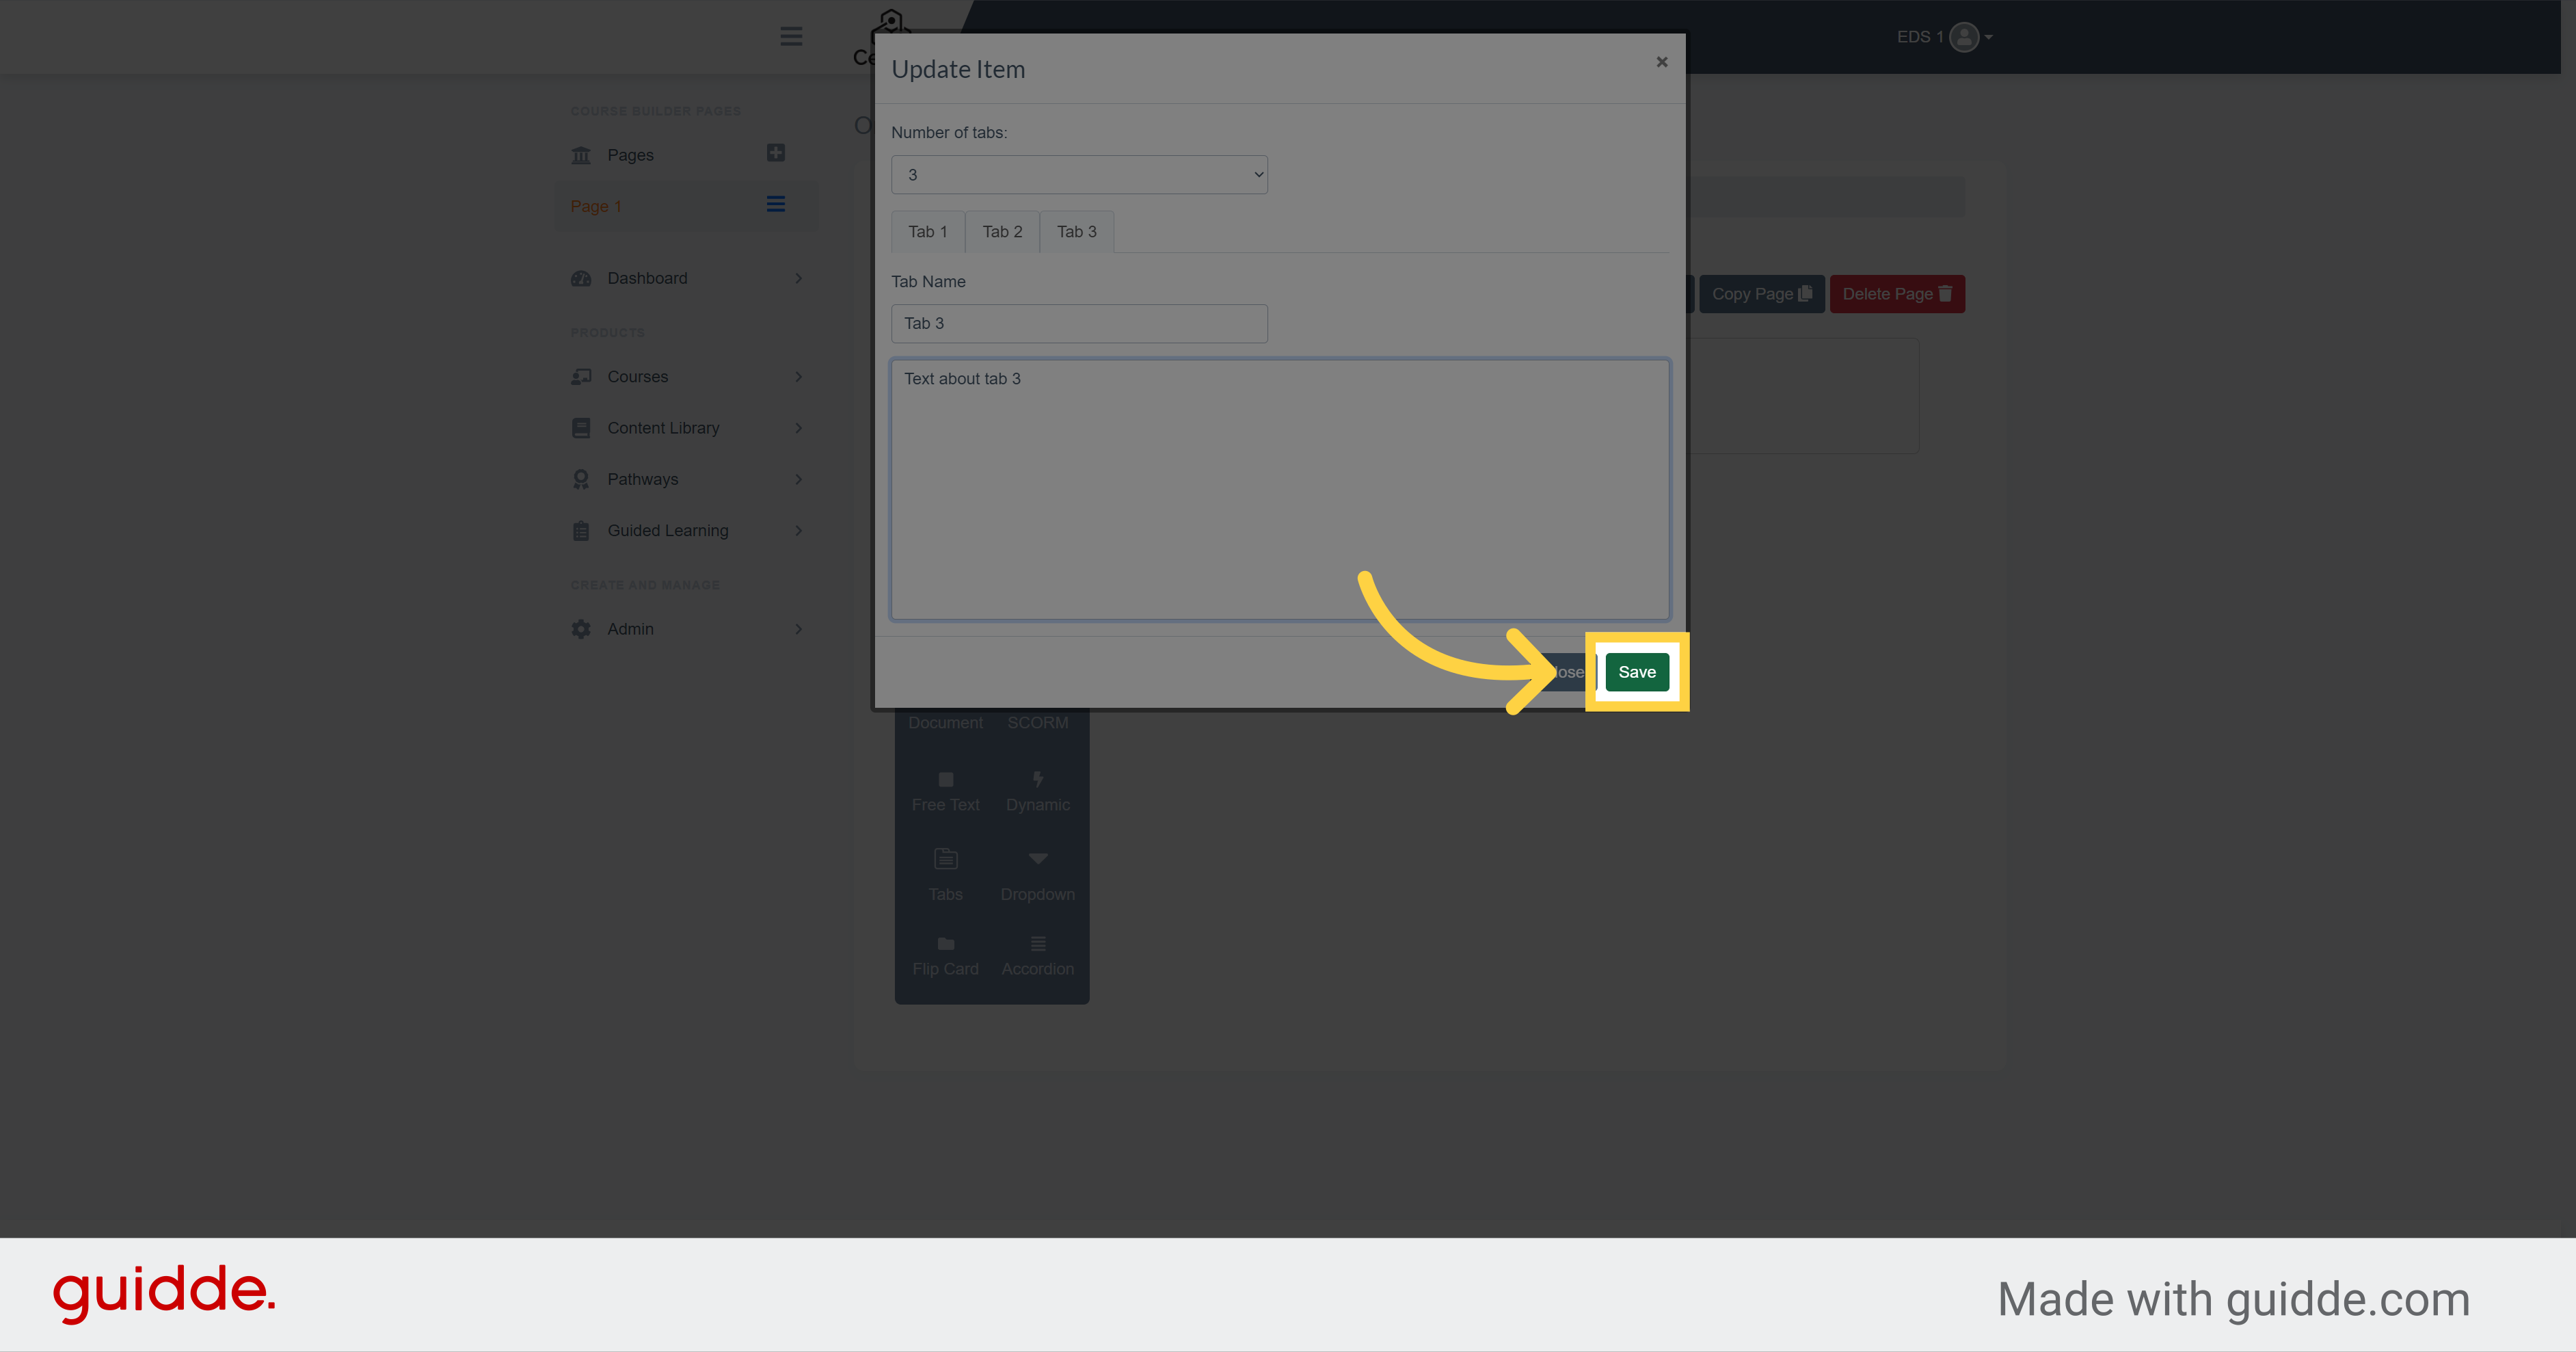Click the Tab Name input field
Screen dimensions: 2576x1352
coord(1080,322)
